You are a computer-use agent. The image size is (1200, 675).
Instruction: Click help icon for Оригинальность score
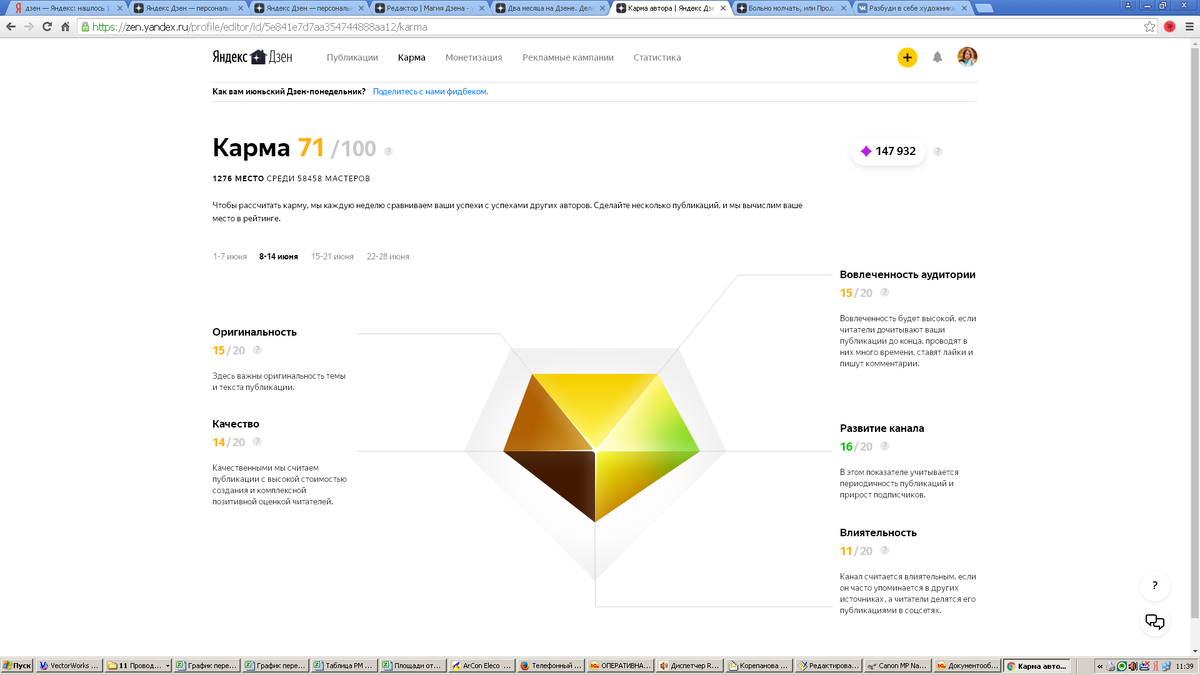tap(257, 350)
